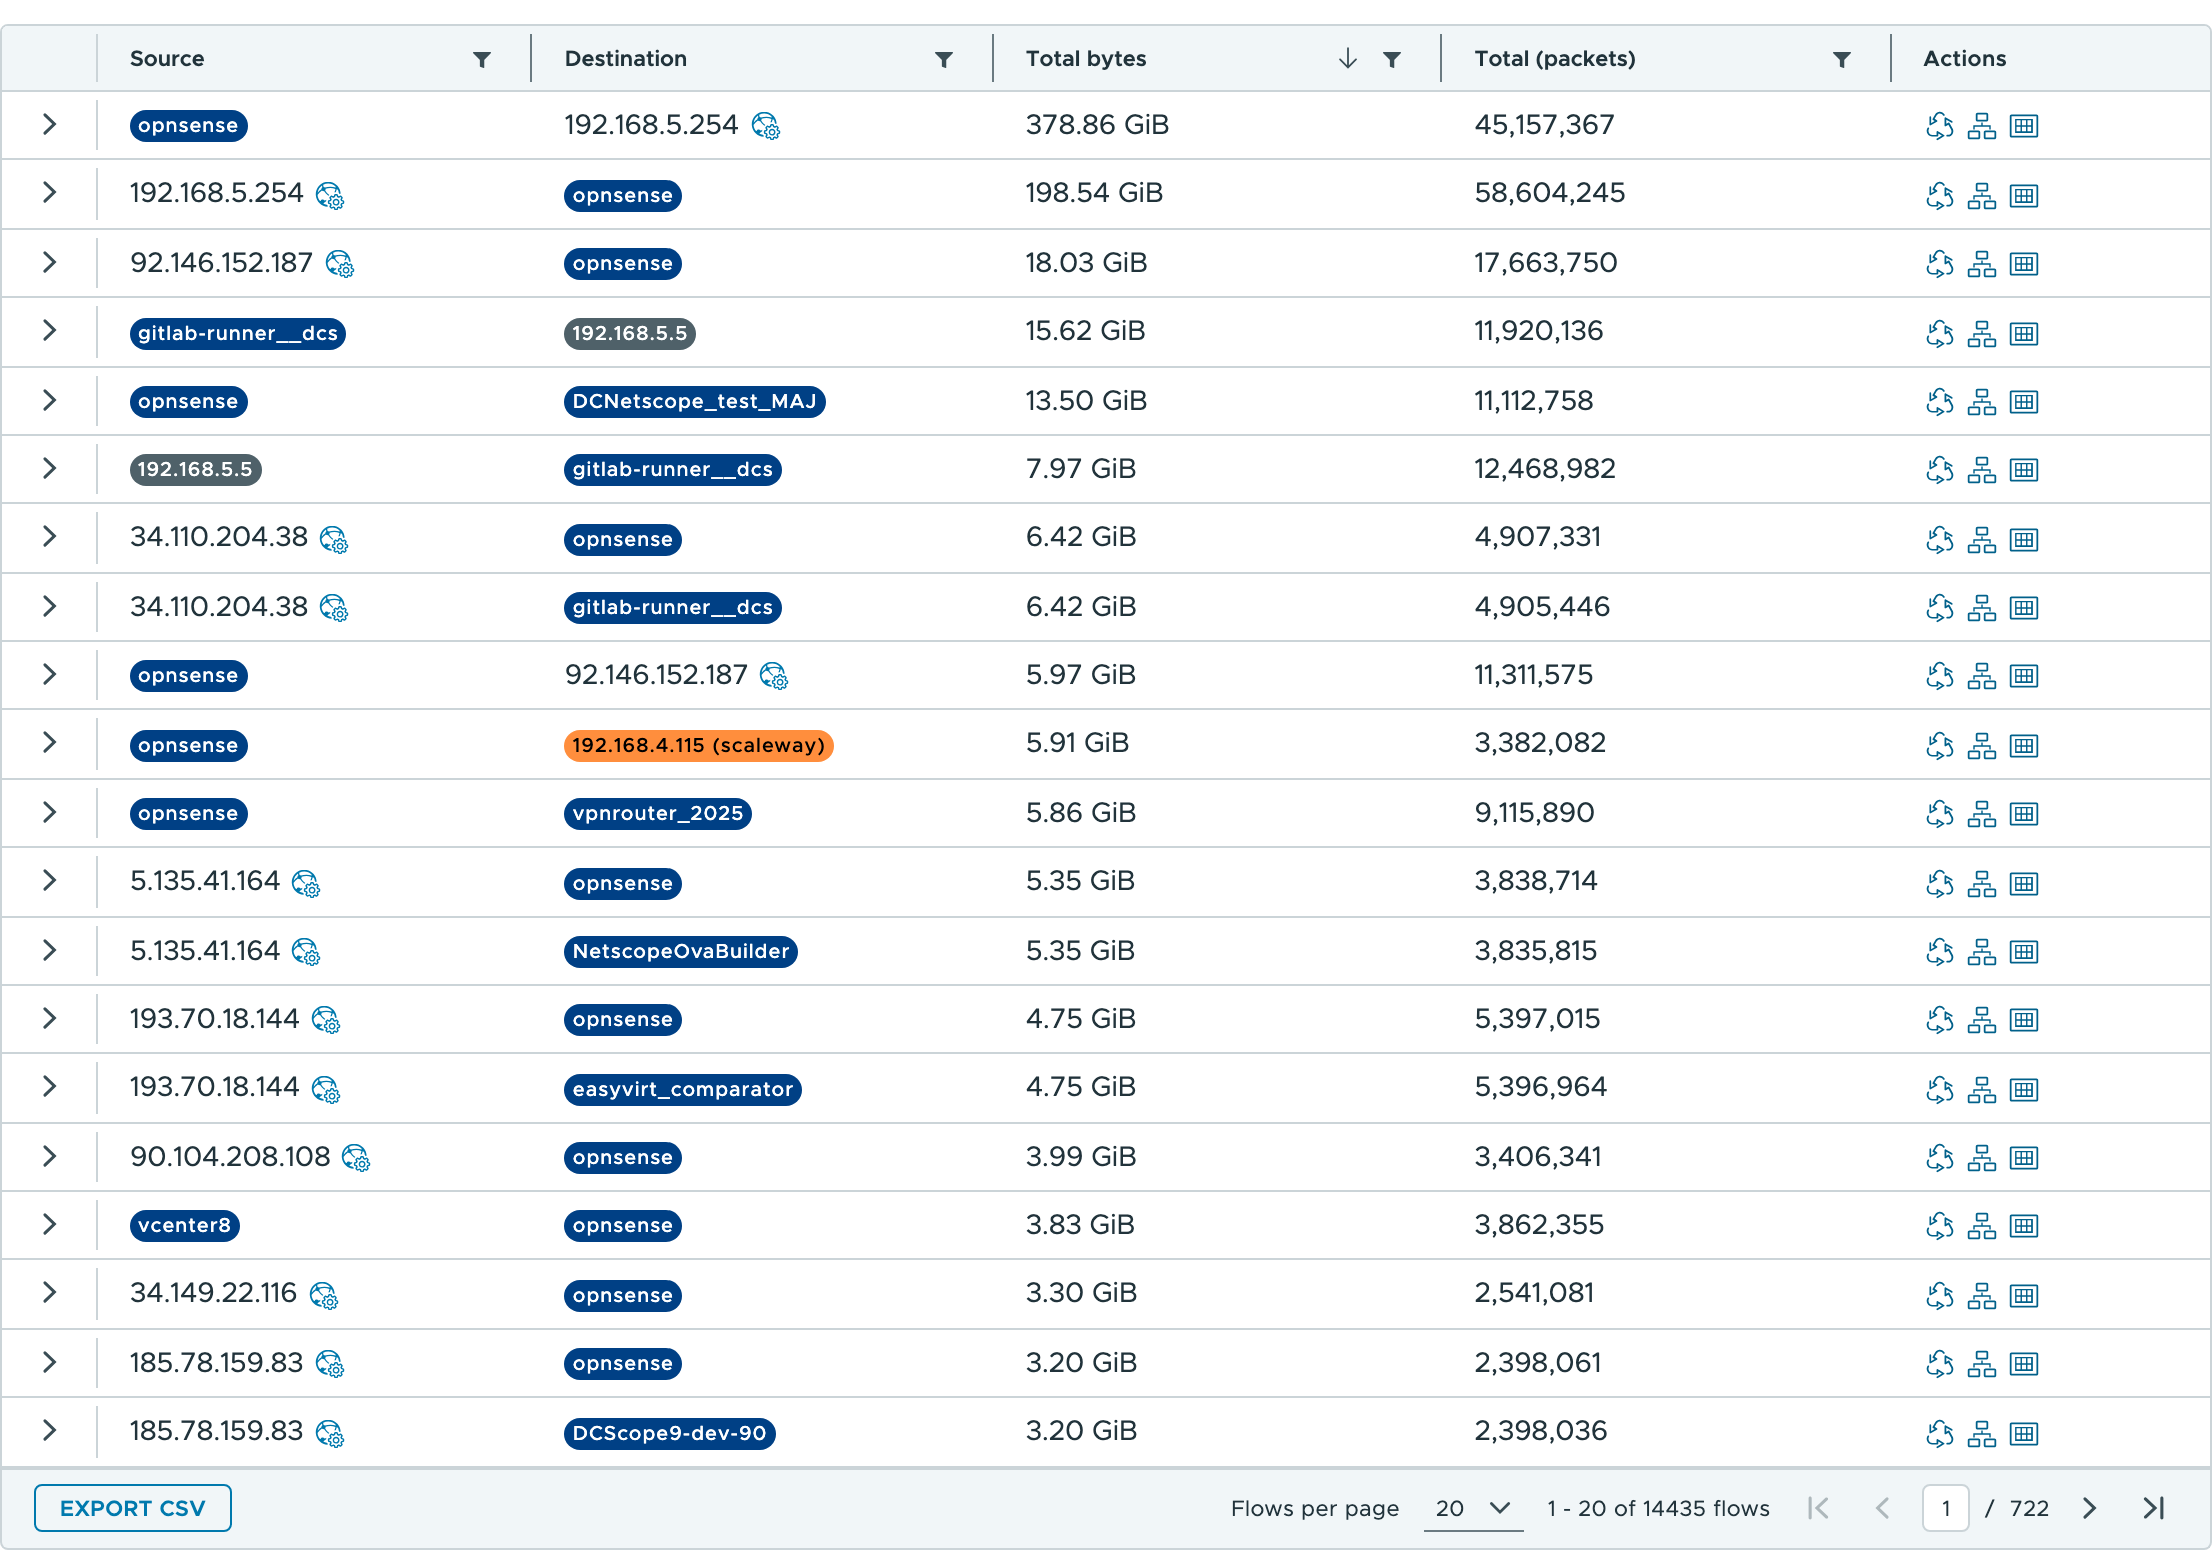Click the vpnrouter_2025 destination tag
The width and height of the screenshot is (2212, 1550).
(x=658, y=814)
